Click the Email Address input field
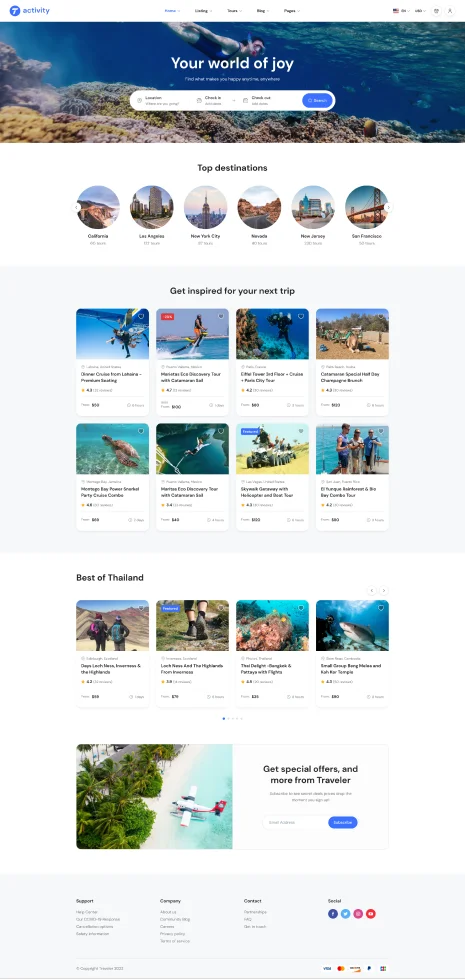This screenshot has height=979, width=465. point(295,822)
